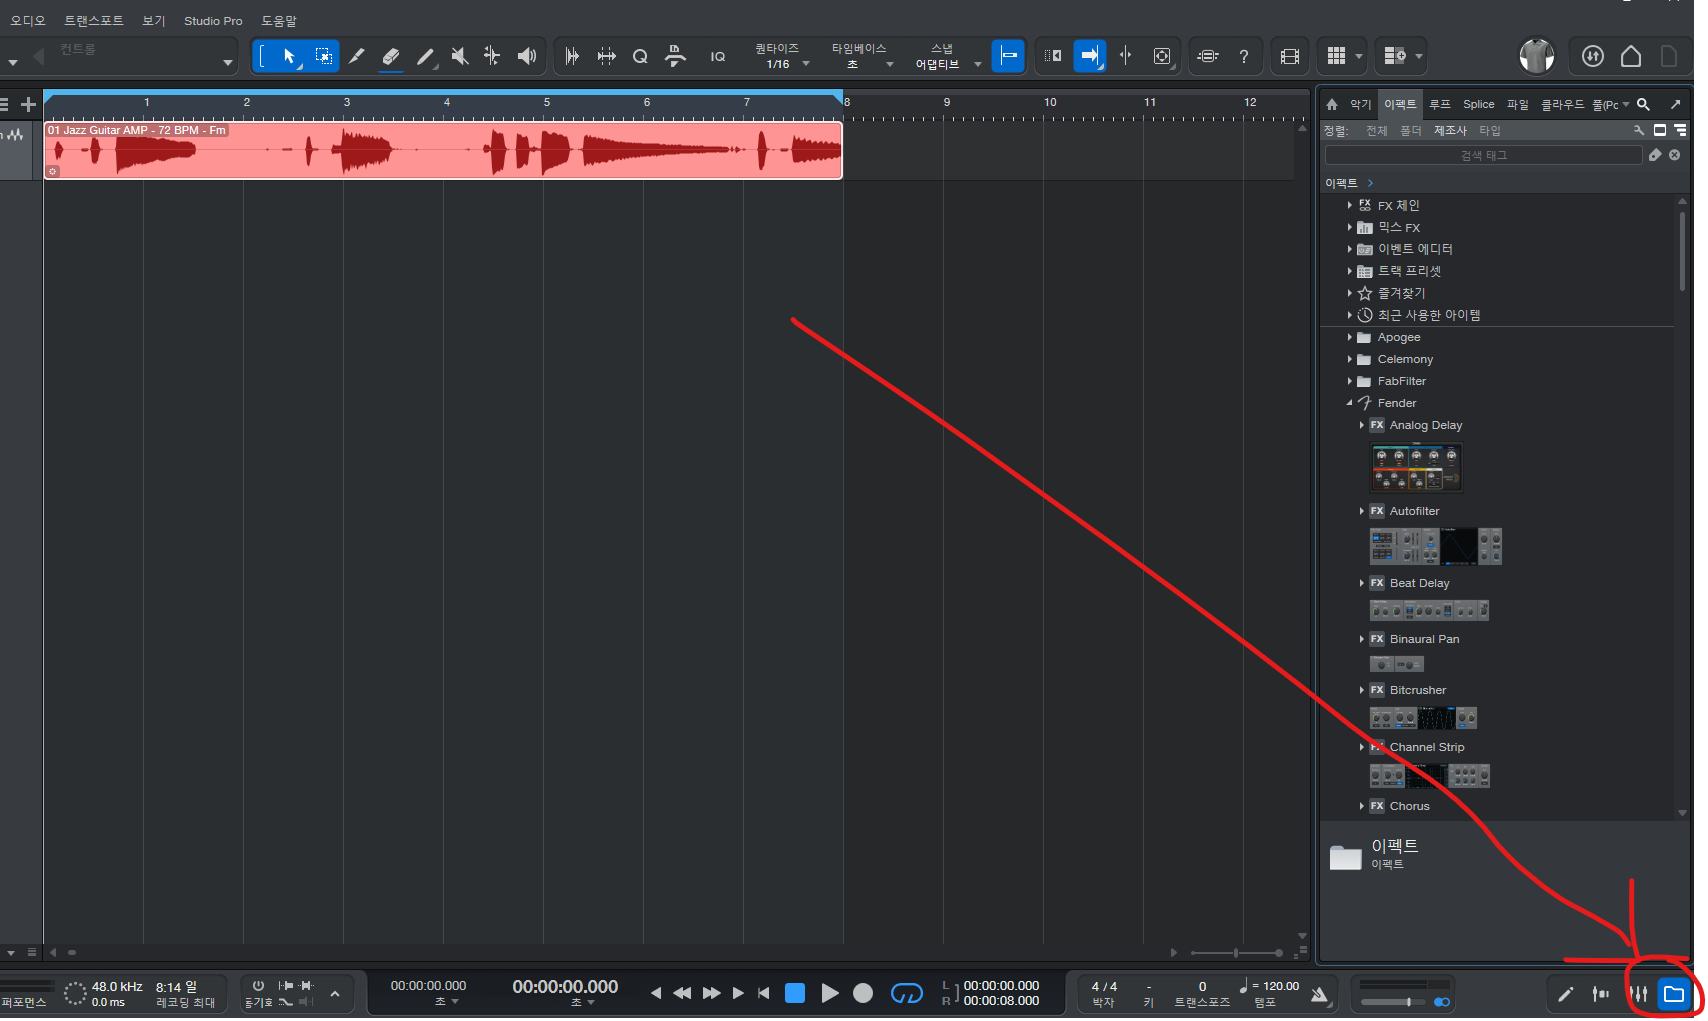Select the Arrow tool in the toolbar
The image size is (1708, 1021).
pos(289,56)
